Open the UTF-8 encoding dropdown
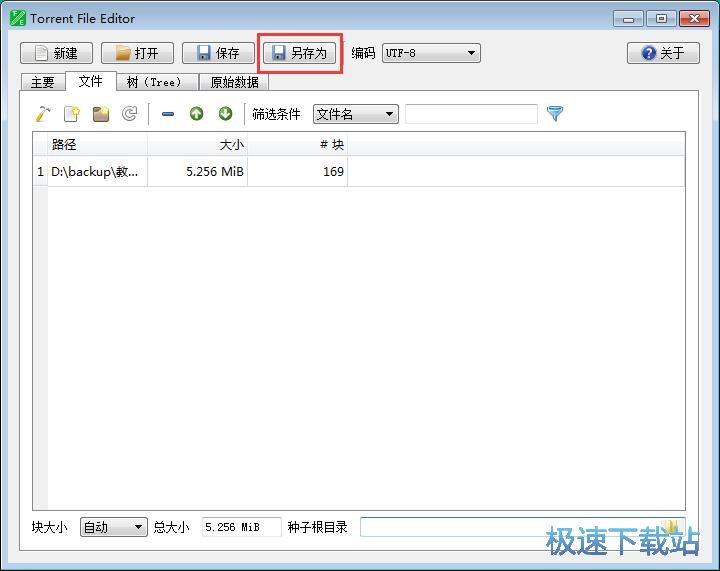 [430, 53]
